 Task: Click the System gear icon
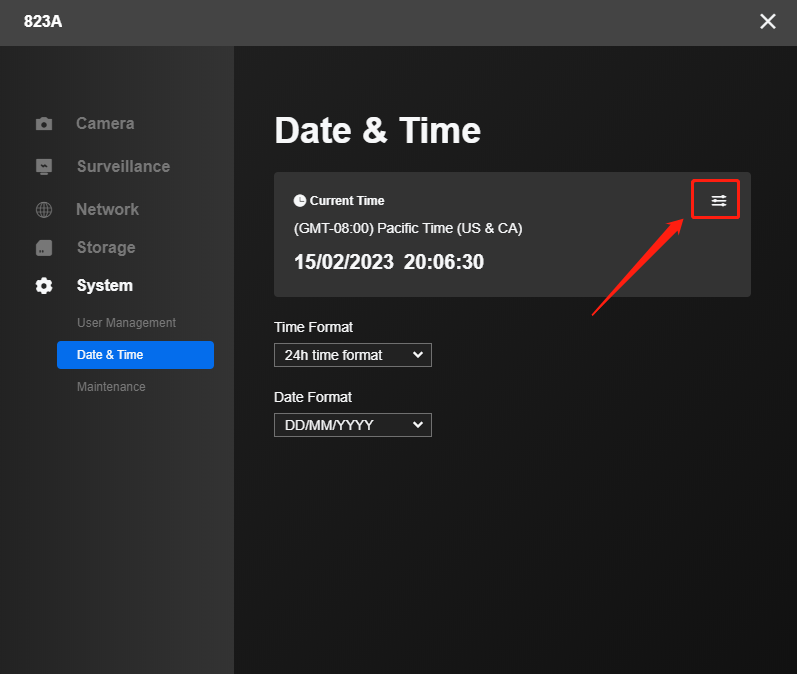click(44, 286)
